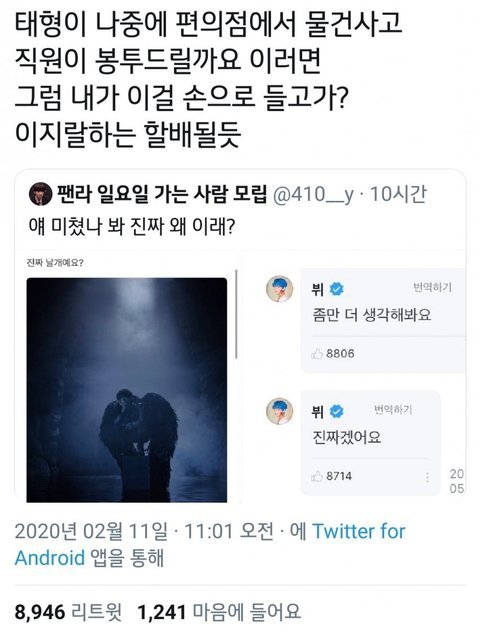Click the tweet timestamp 2020년 02월 11일
Image resolution: width=480 pixels, height=632 pixels.
click(x=91, y=531)
